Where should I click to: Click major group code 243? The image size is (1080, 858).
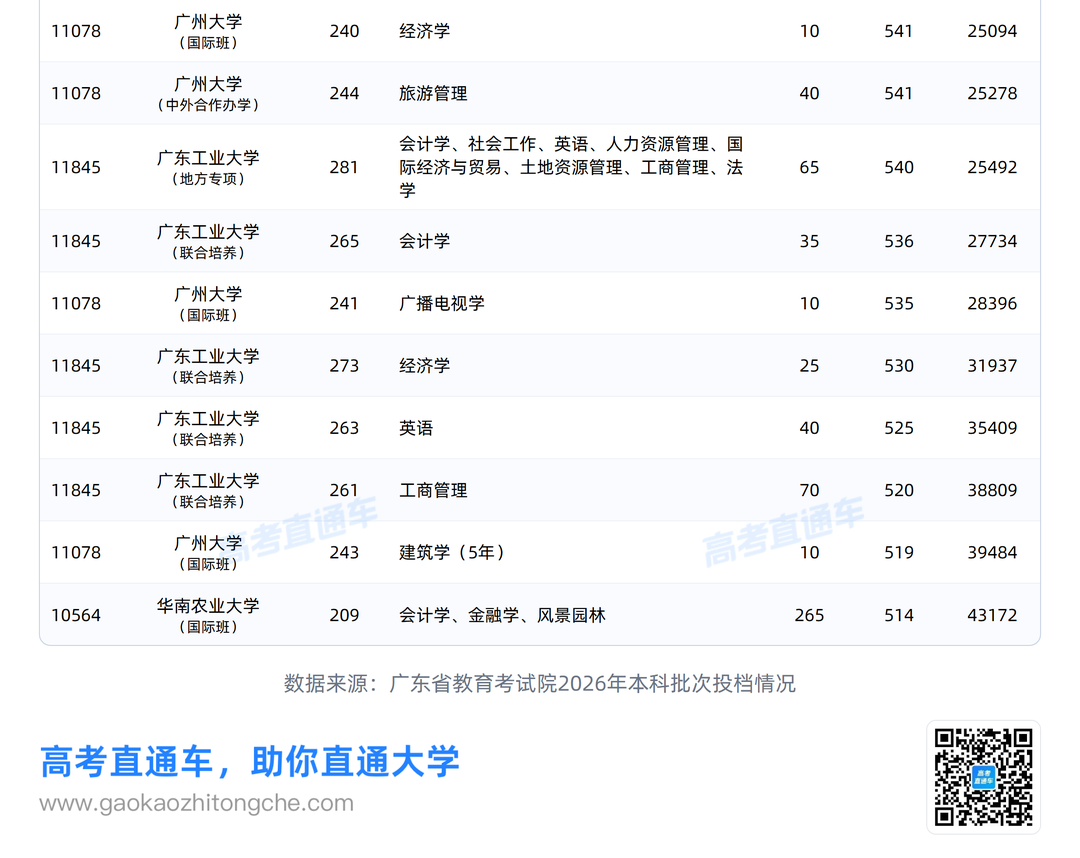344,552
